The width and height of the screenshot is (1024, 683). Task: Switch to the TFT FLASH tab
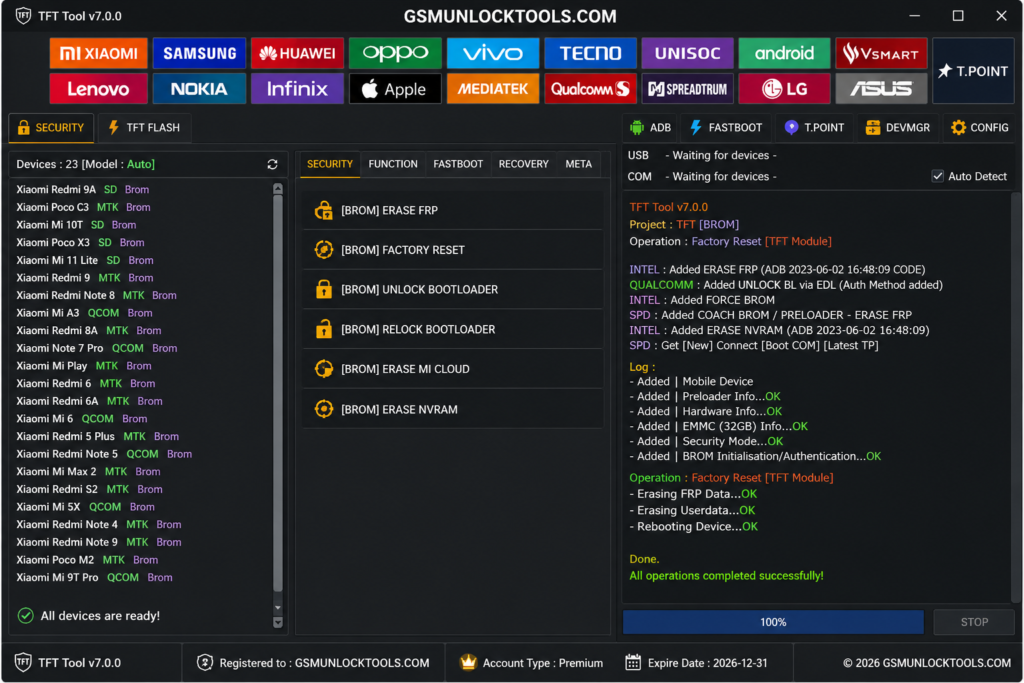click(144, 128)
